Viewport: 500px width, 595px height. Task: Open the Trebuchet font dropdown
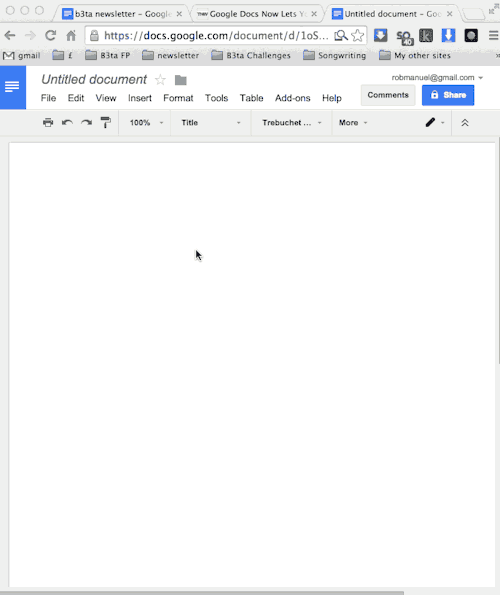point(291,123)
